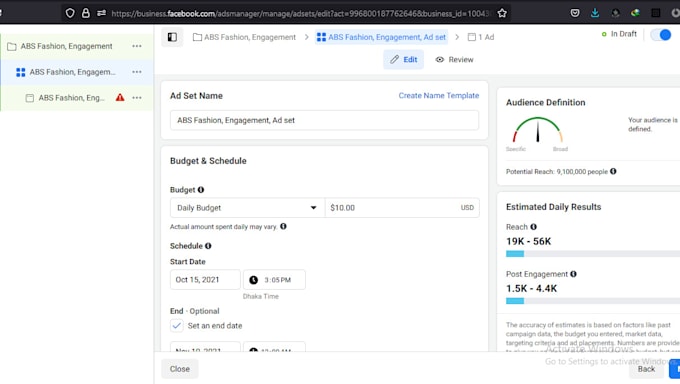This screenshot has width=680, height=384.
Task: Open the browser downloads arrow icon
Action: coord(595,13)
